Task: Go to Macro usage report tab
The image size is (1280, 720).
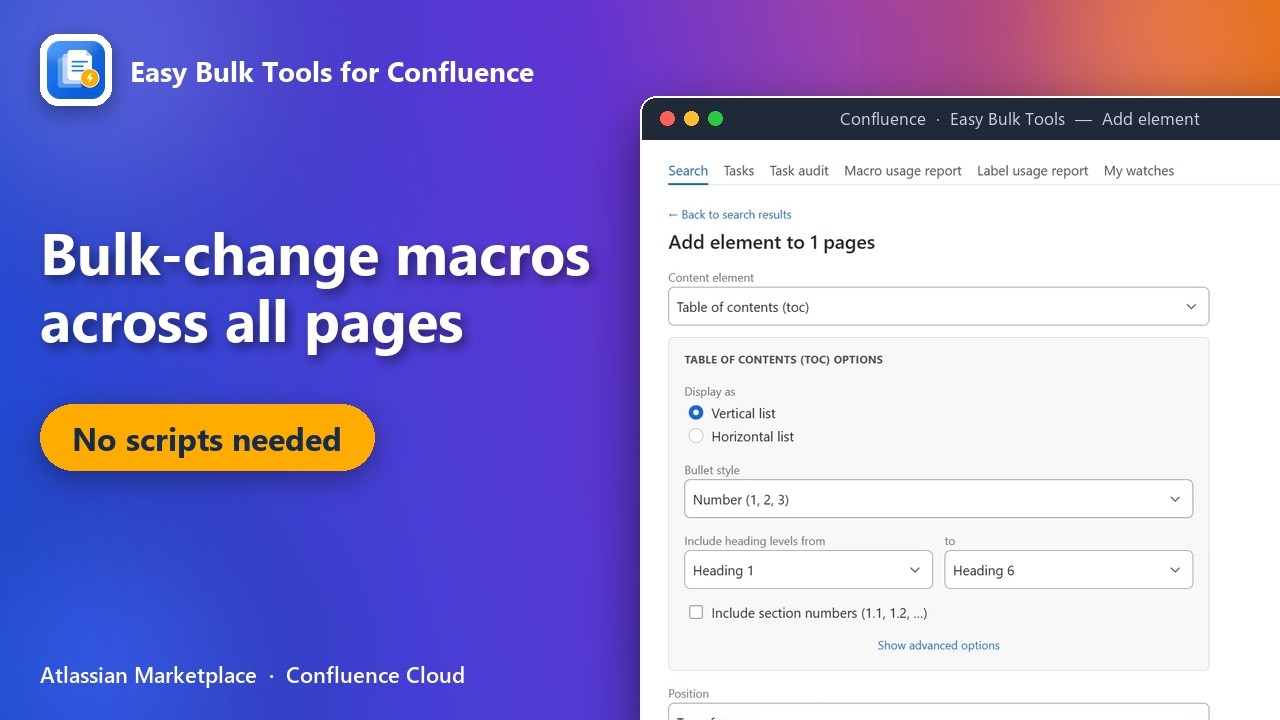Action: pos(903,171)
